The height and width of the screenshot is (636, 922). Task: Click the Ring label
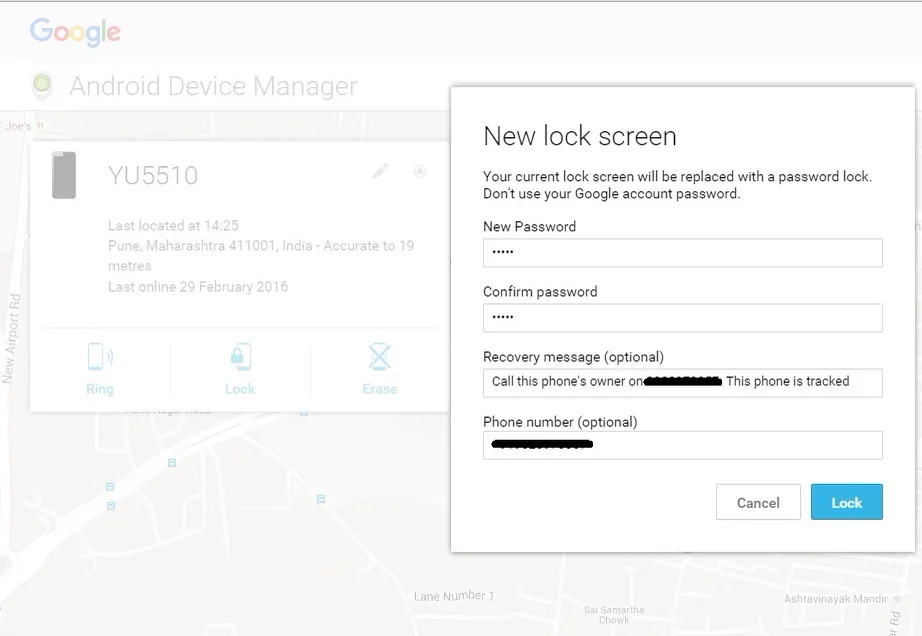99,389
